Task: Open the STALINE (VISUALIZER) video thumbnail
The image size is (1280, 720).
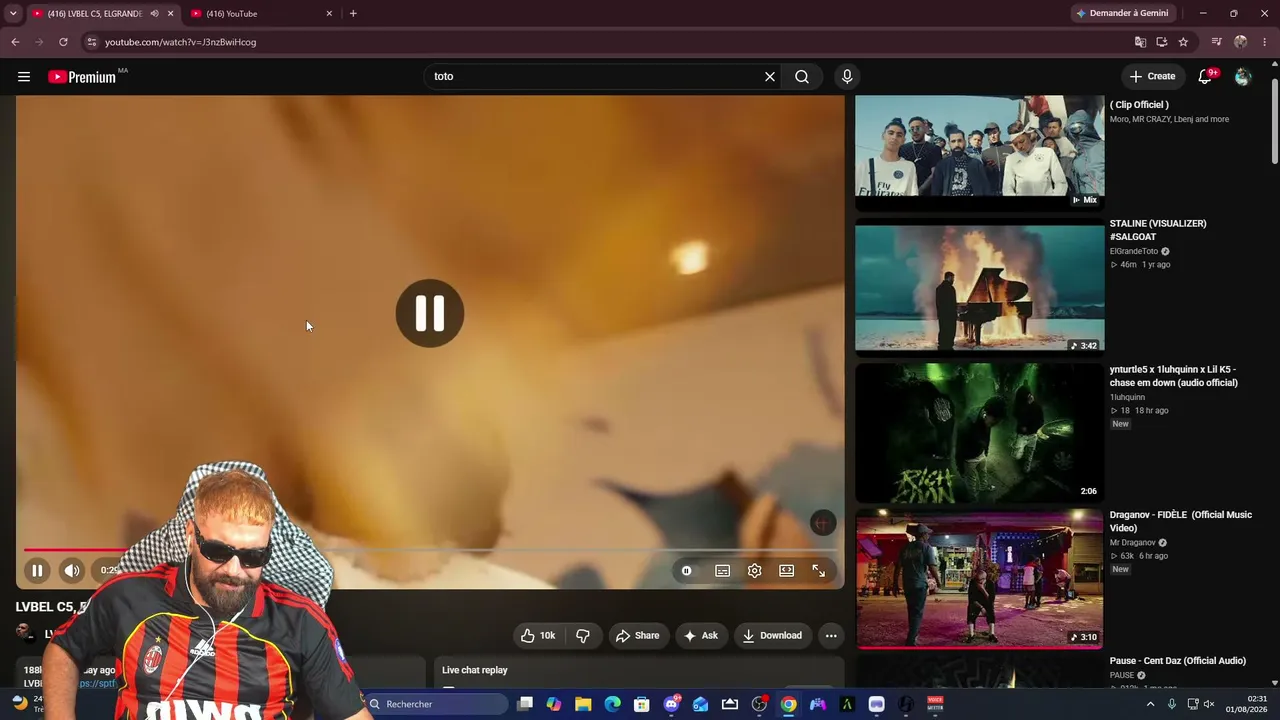Action: pos(980,288)
